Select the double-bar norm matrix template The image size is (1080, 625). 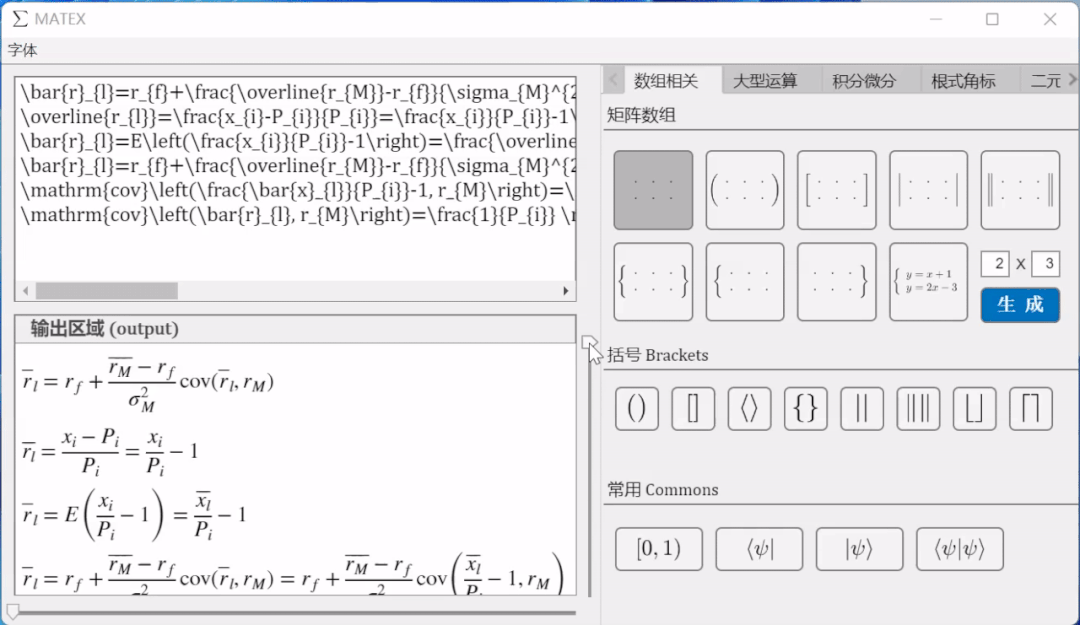1020,189
